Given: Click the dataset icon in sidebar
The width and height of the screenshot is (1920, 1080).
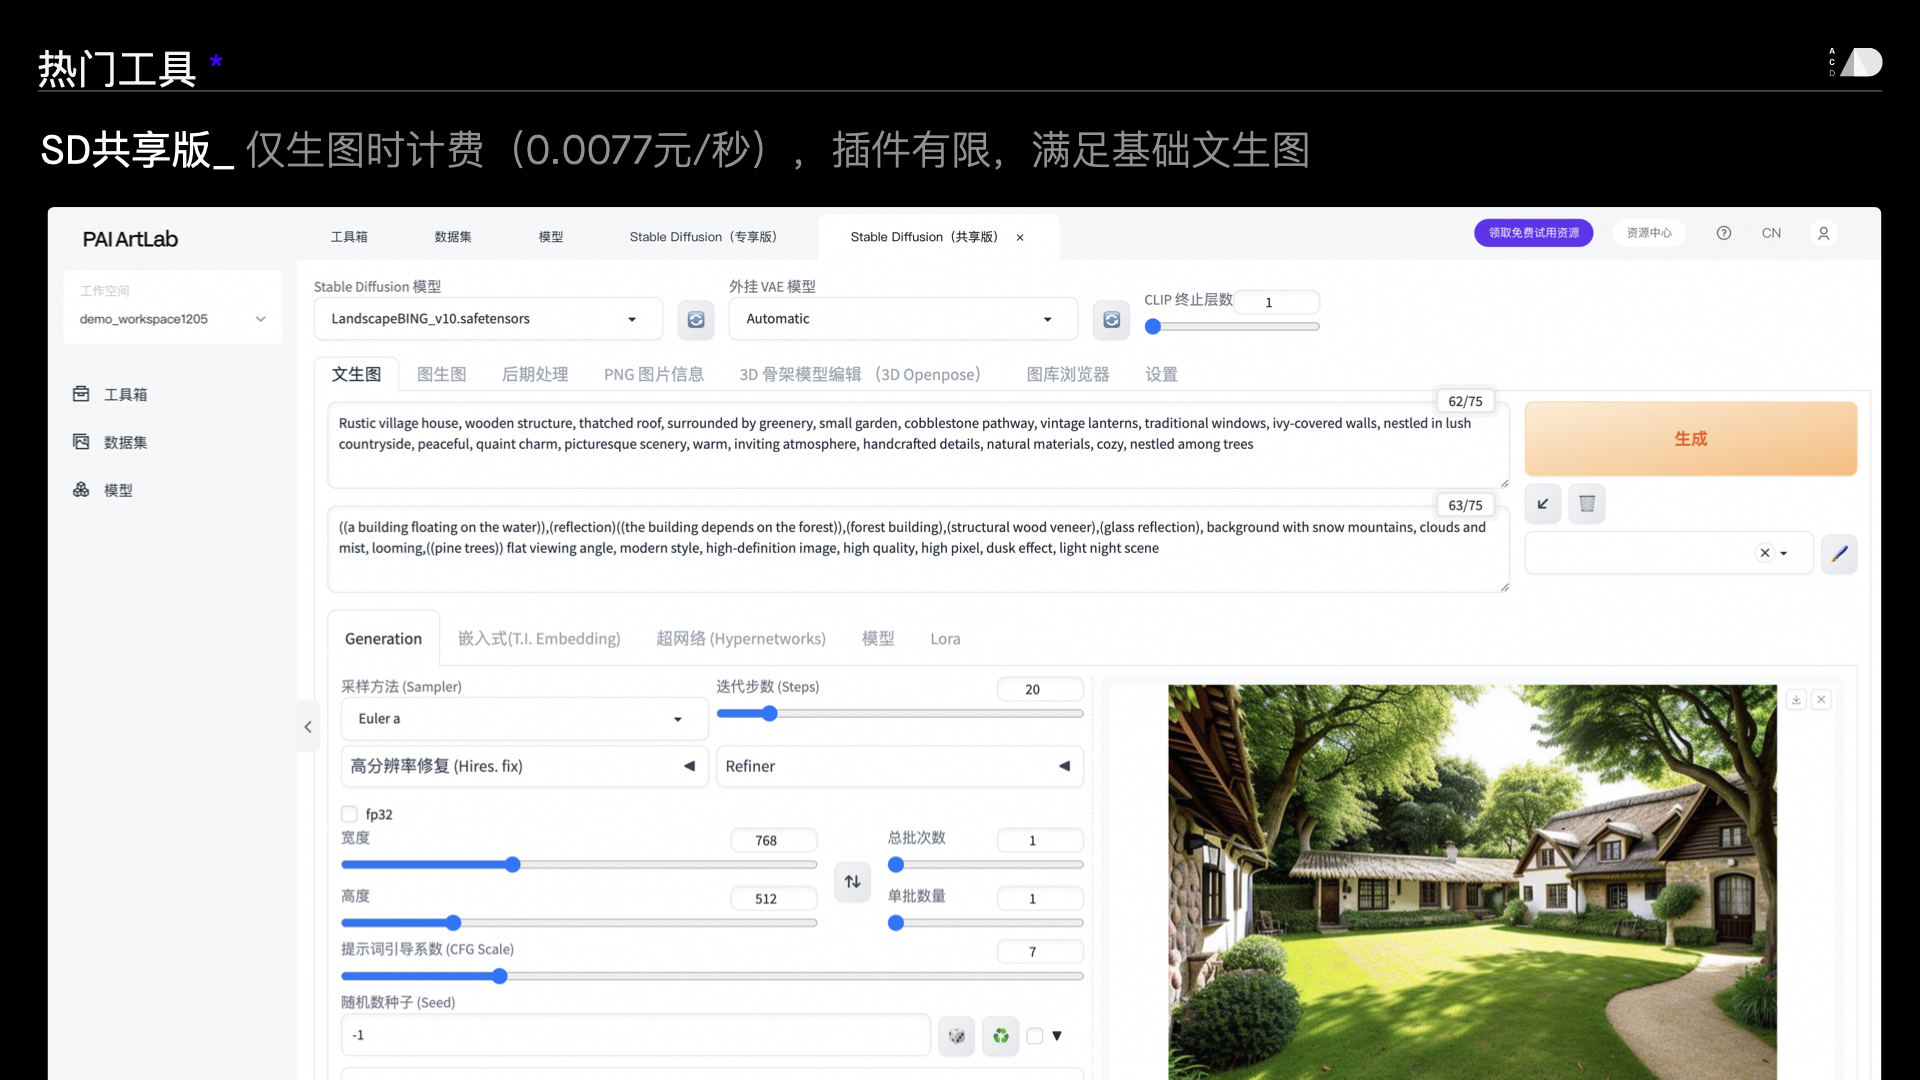Looking at the screenshot, I should point(81,442).
